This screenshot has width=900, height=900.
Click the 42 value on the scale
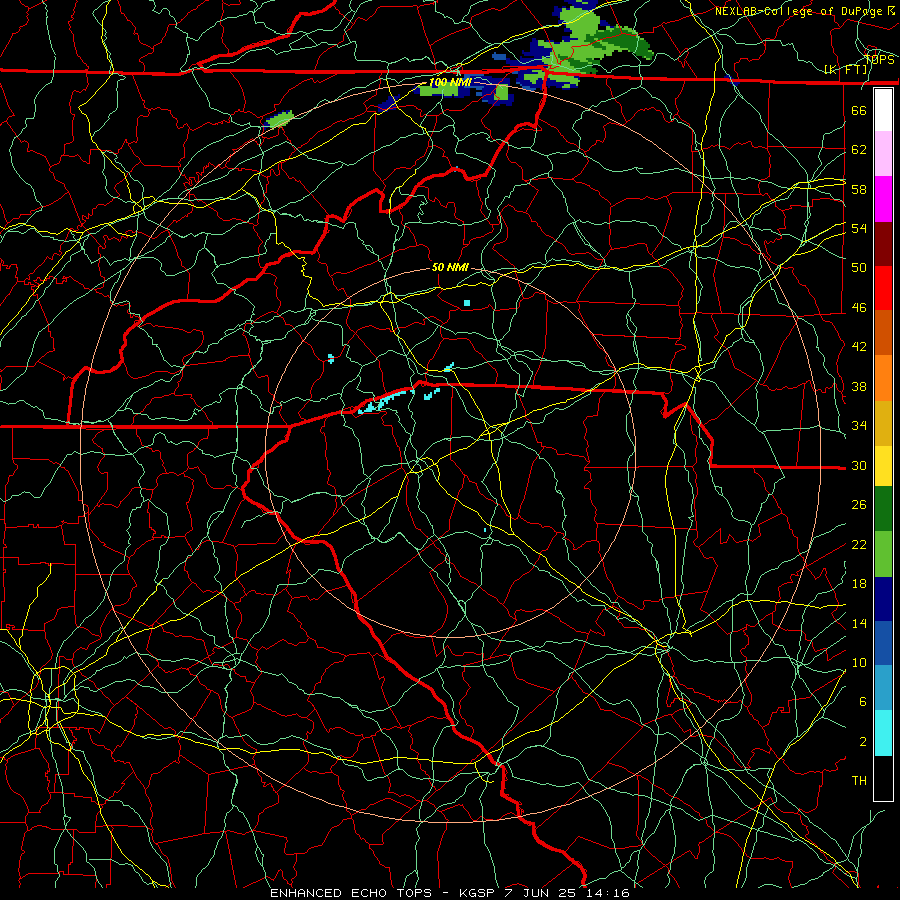click(x=859, y=347)
